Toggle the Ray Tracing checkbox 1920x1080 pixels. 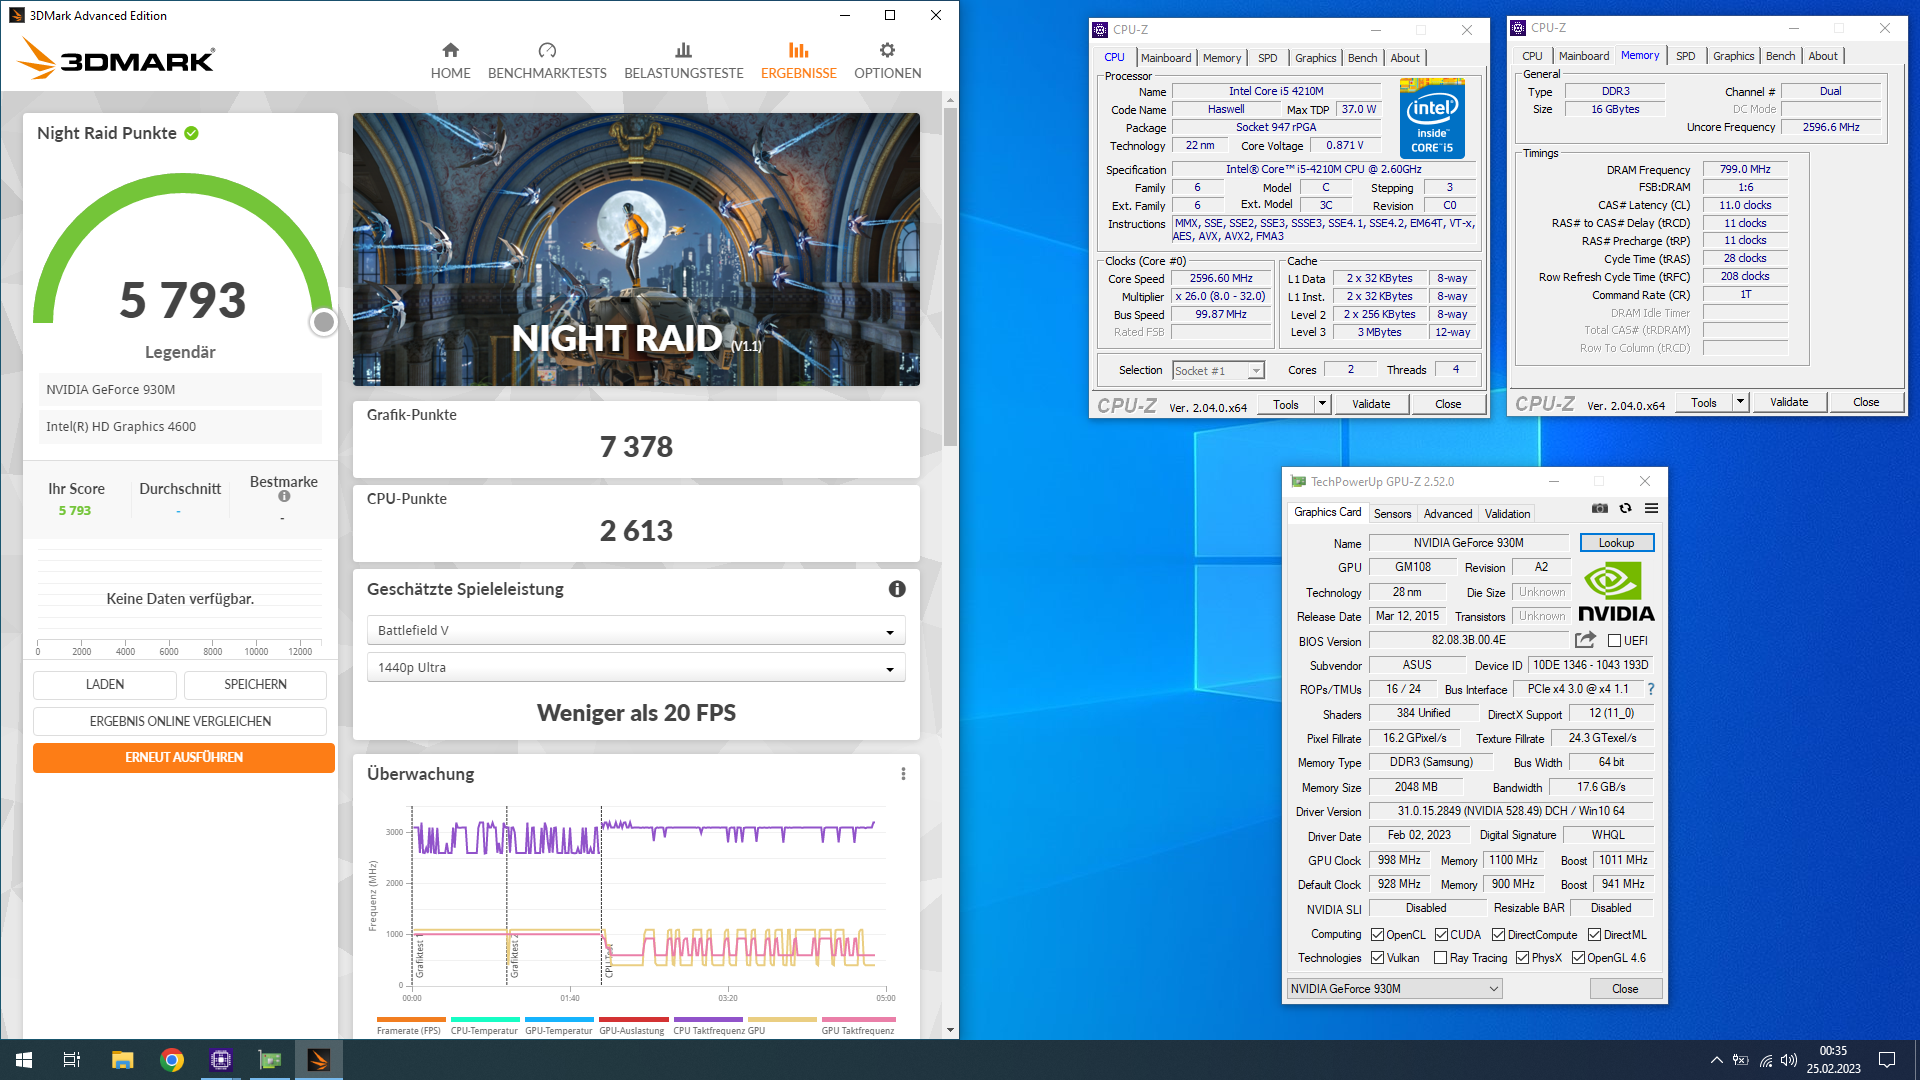pos(1440,958)
